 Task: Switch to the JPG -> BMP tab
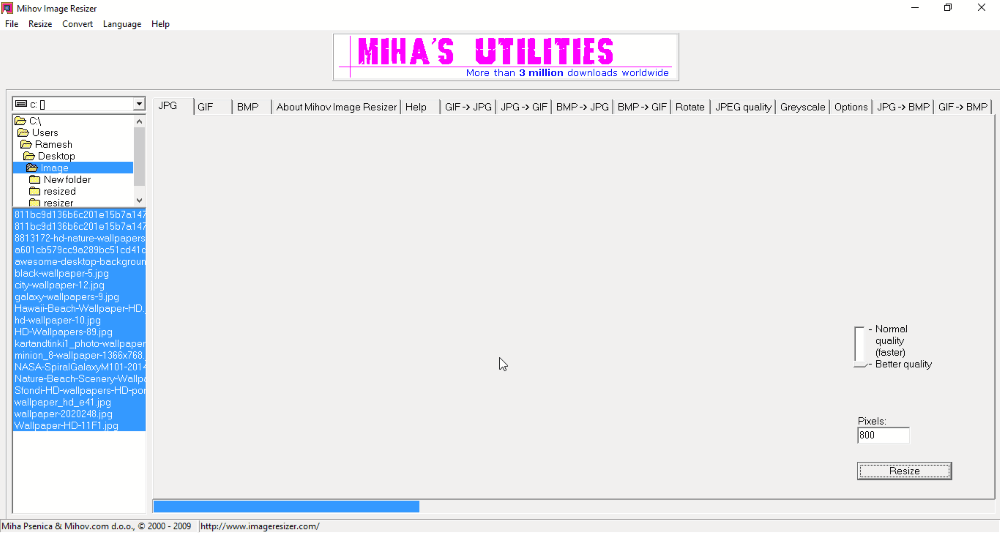[x=903, y=107]
